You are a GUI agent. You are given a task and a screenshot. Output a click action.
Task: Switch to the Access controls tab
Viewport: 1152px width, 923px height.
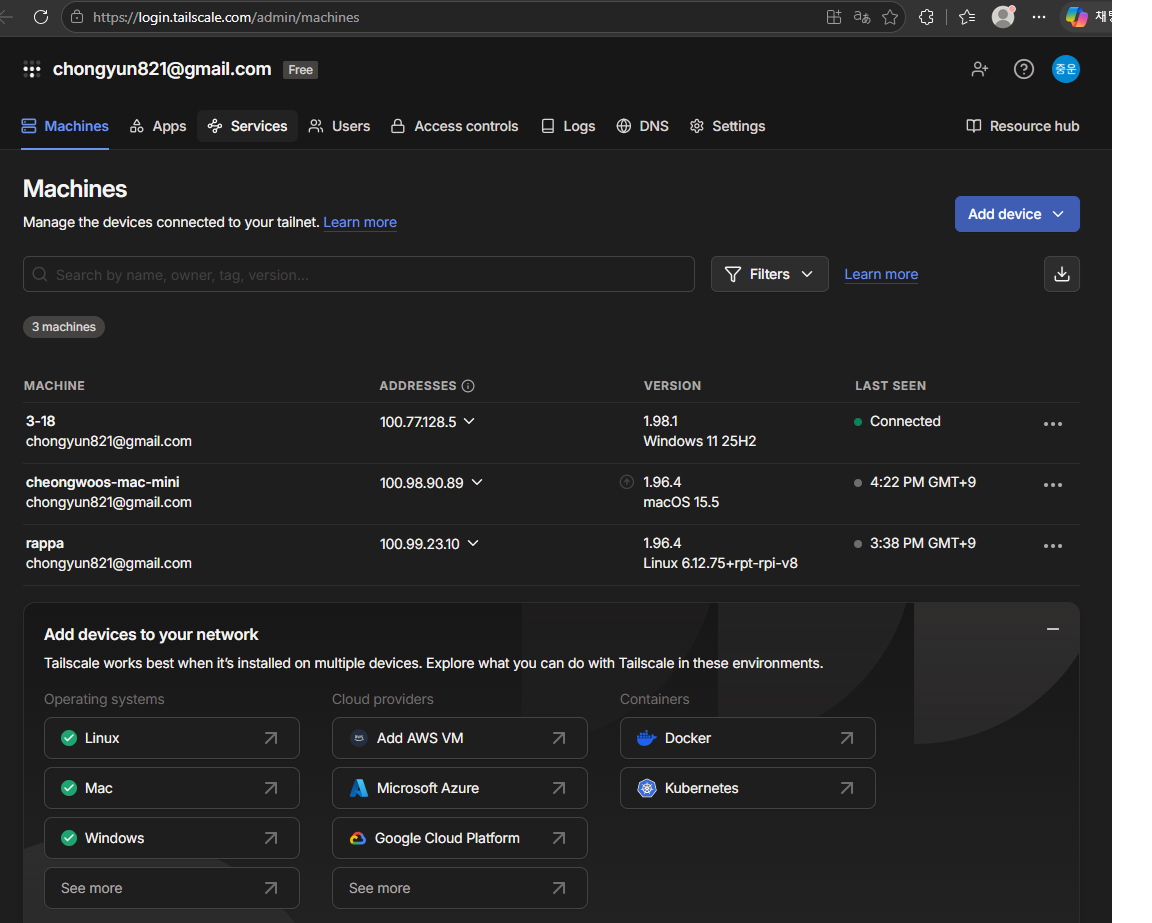(x=455, y=126)
